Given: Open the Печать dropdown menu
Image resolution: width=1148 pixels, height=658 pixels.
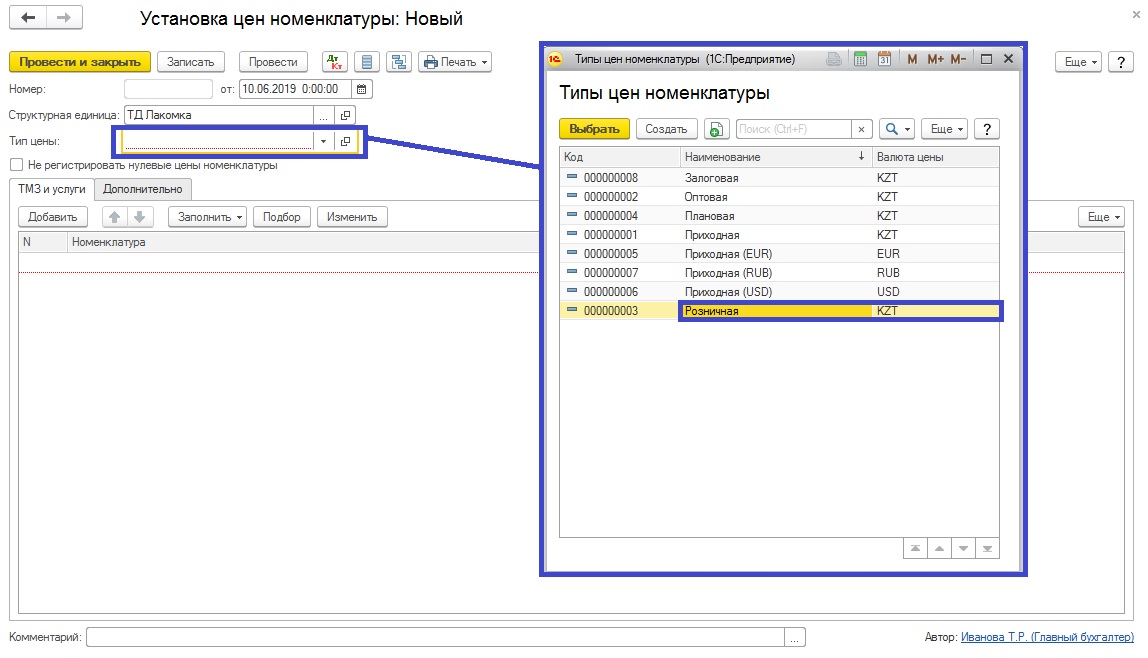Looking at the screenshot, I should point(455,62).
